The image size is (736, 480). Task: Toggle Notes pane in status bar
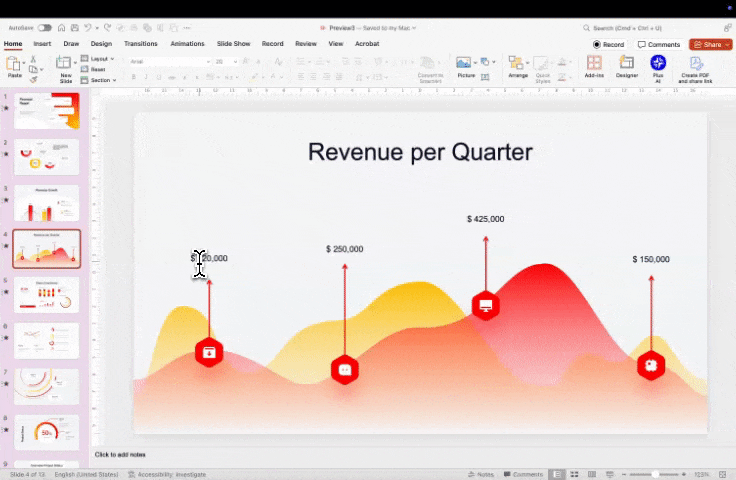click(x=481, y=474)
